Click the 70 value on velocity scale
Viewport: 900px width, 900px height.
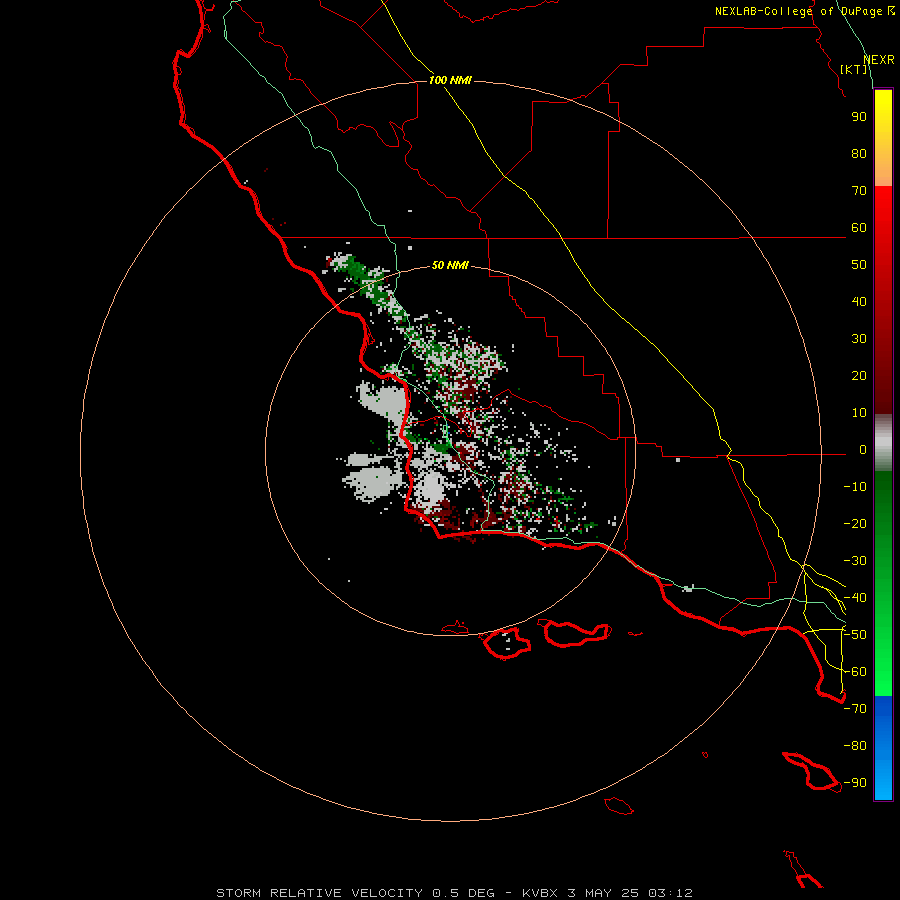coord(859,191)
